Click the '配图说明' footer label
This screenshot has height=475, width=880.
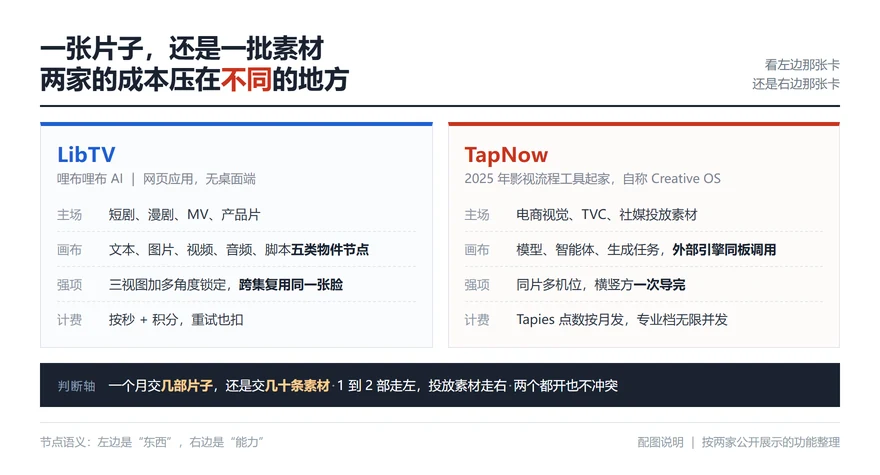(x=661, y=442)
